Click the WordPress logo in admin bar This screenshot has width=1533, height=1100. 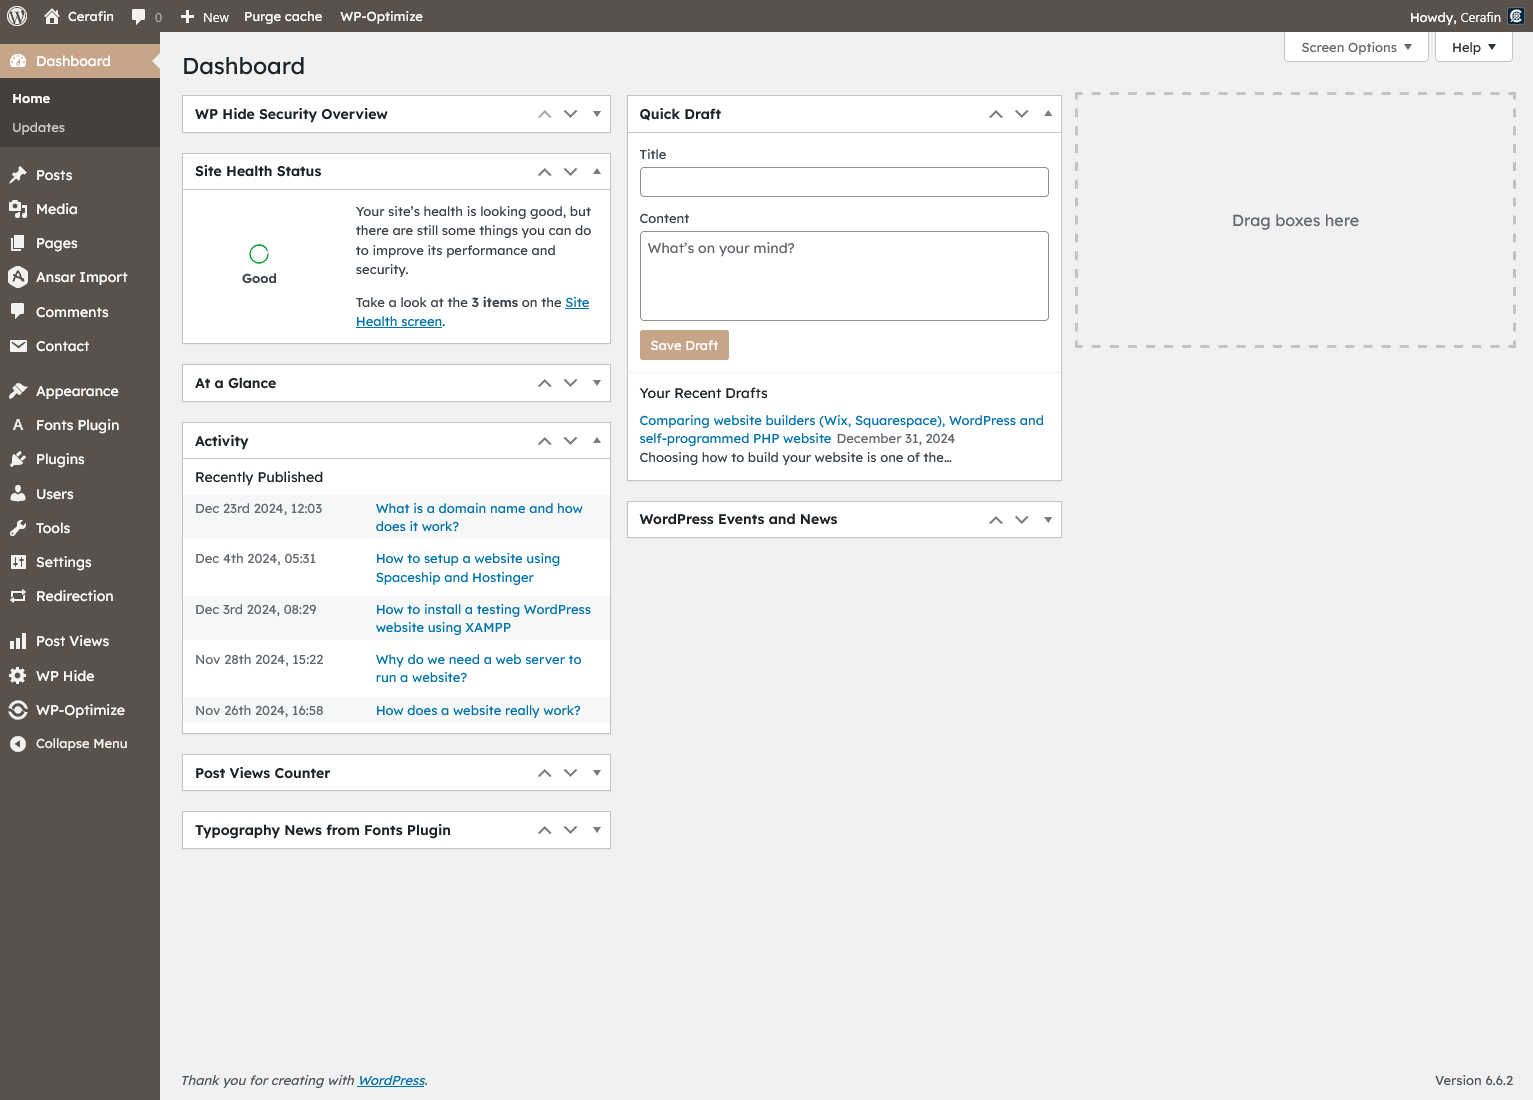pyautogui.click(x=17, y=16)
